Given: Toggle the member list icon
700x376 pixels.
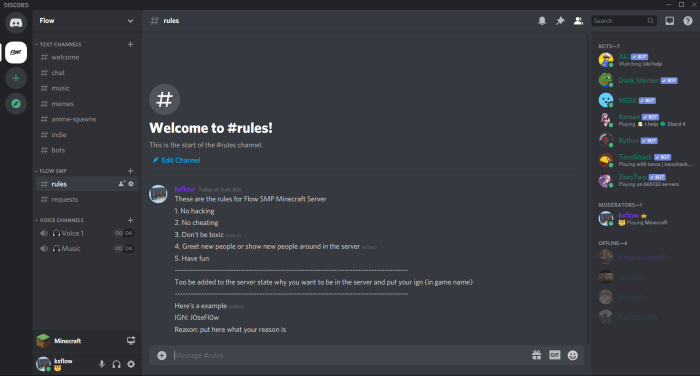Looking at the screenshot, I should (x=578, y=21).
